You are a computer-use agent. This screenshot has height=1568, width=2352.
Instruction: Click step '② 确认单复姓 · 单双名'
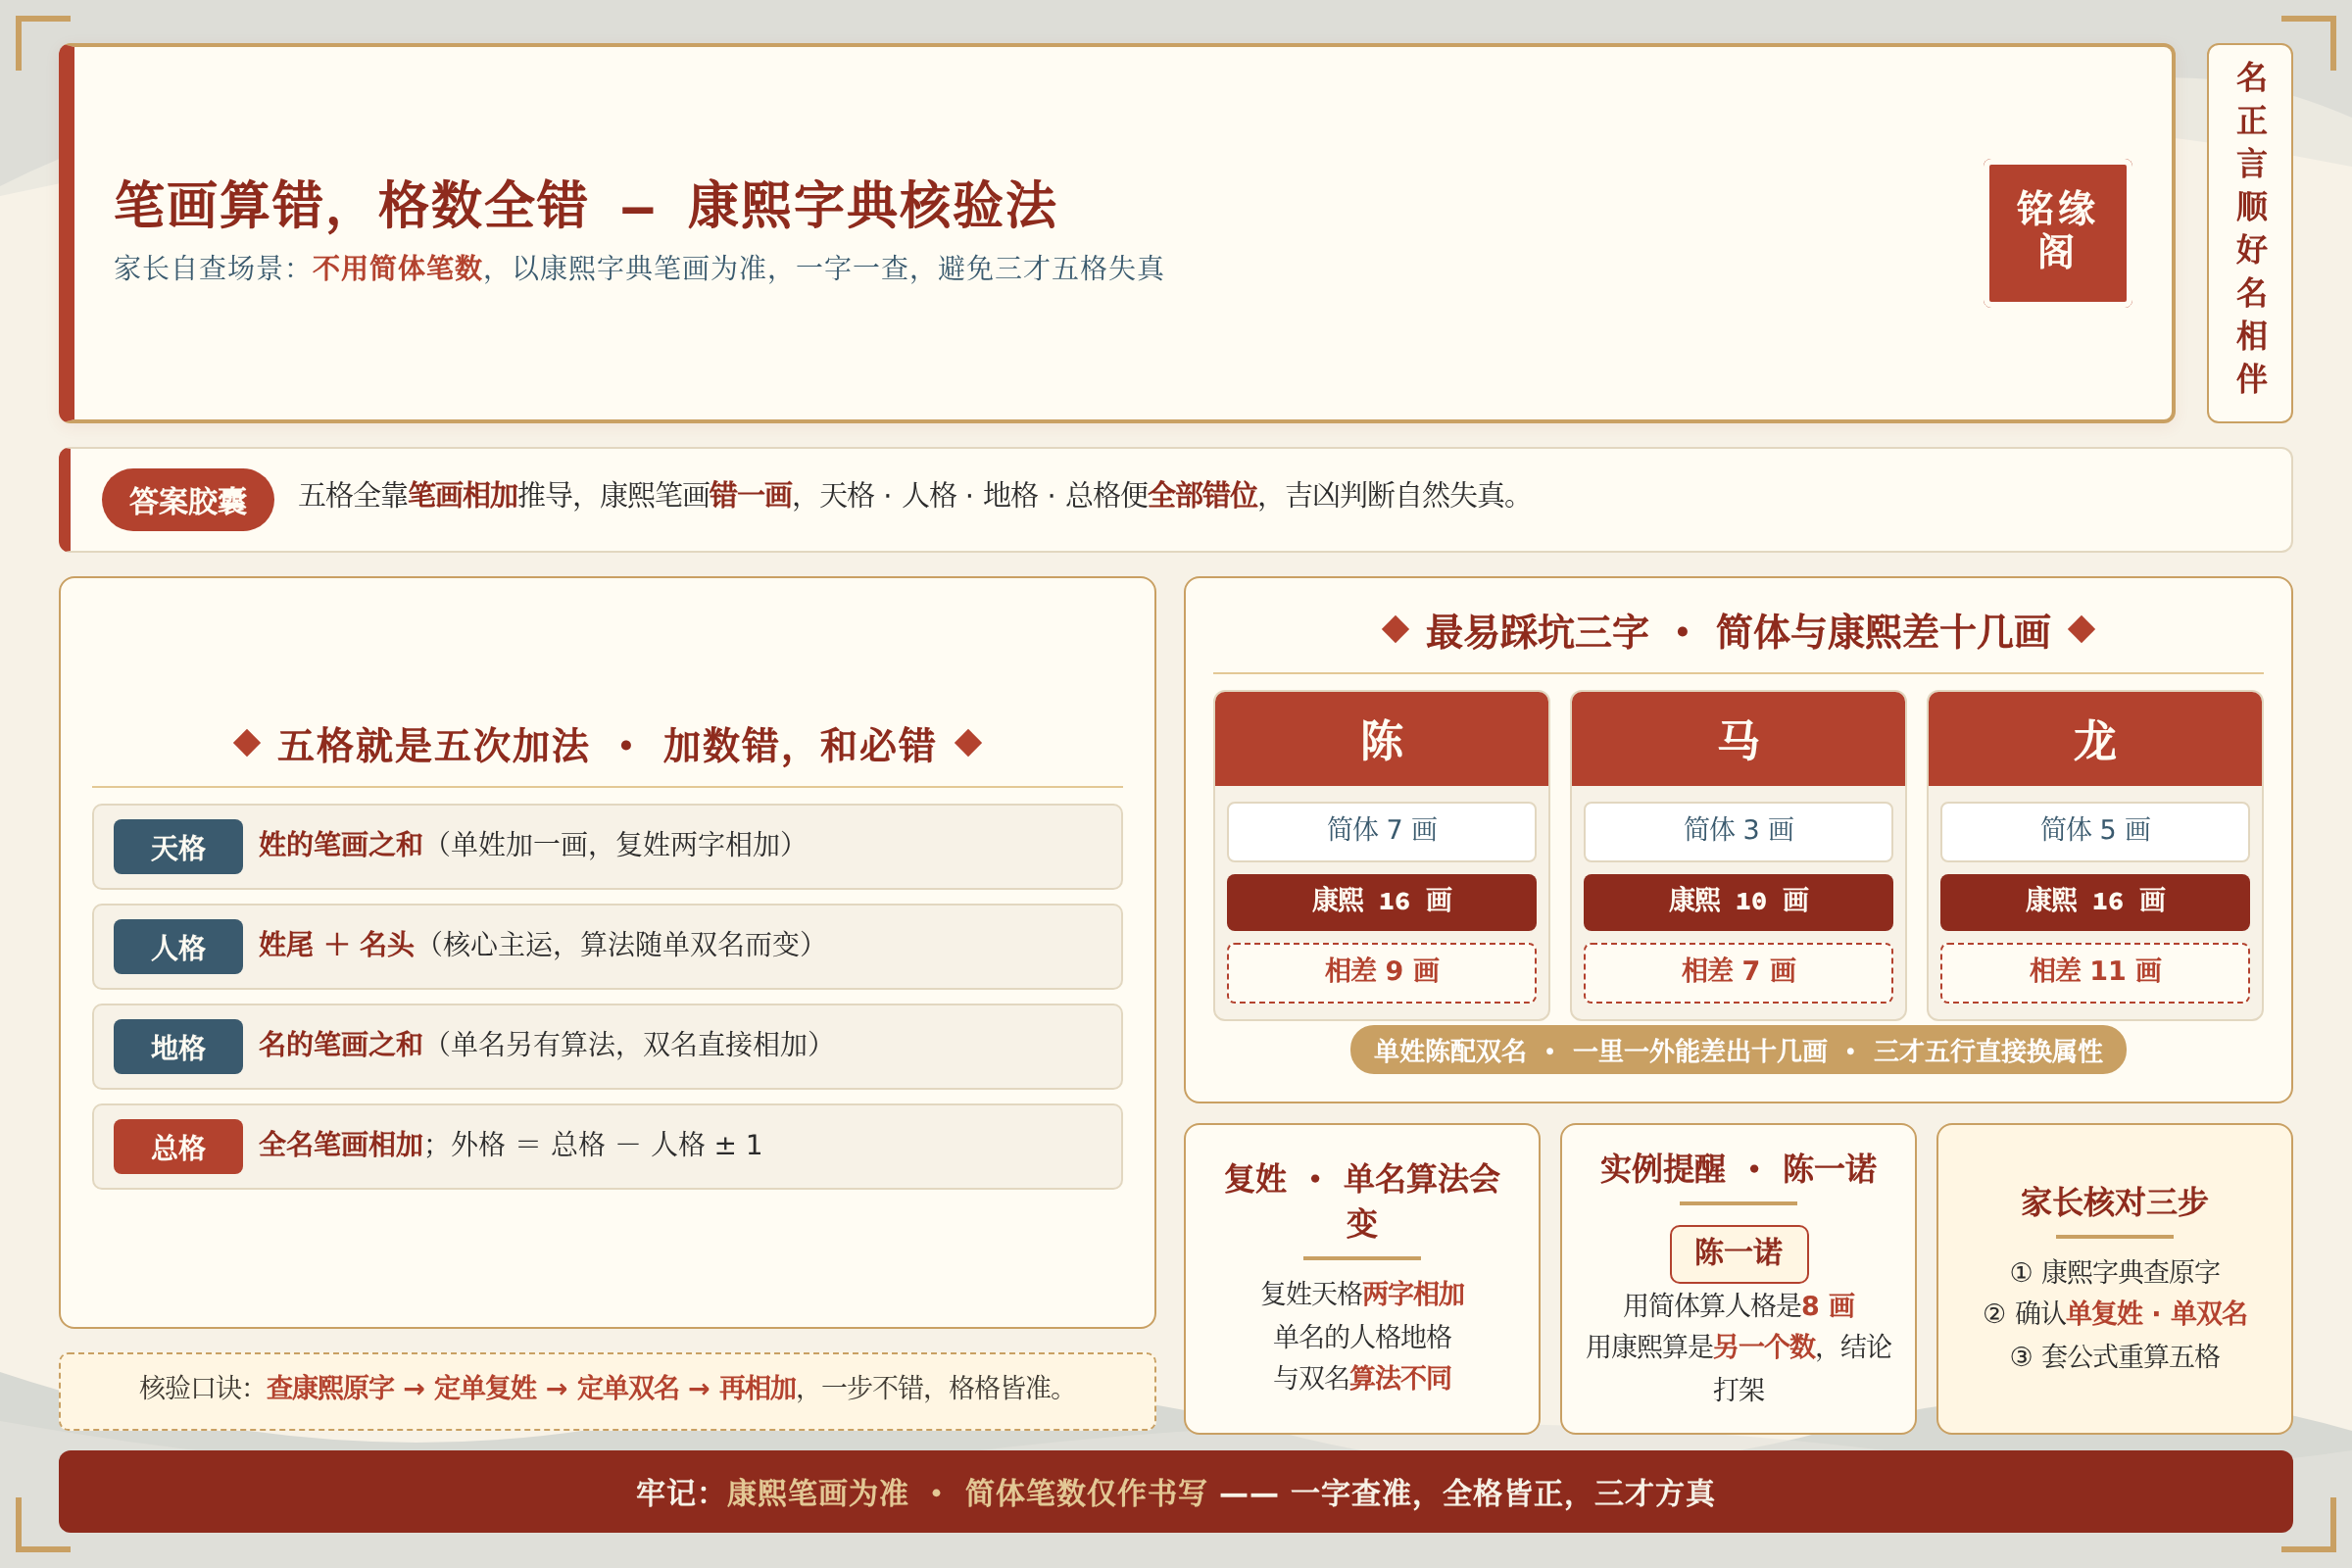[2114, 1314]
